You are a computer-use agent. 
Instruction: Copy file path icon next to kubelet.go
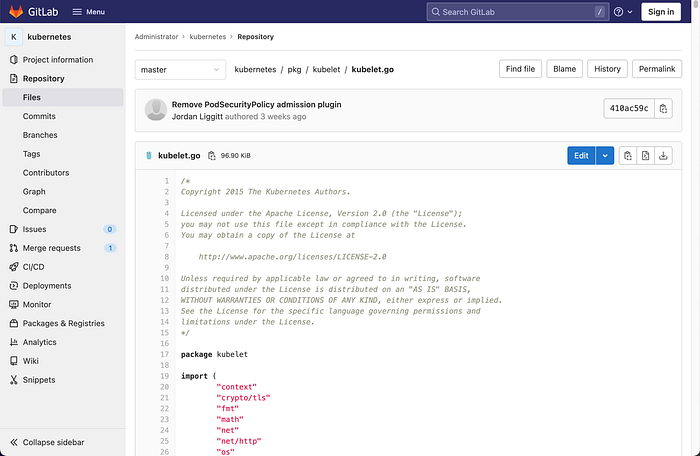pyautogui.click(x=212, y=155)
